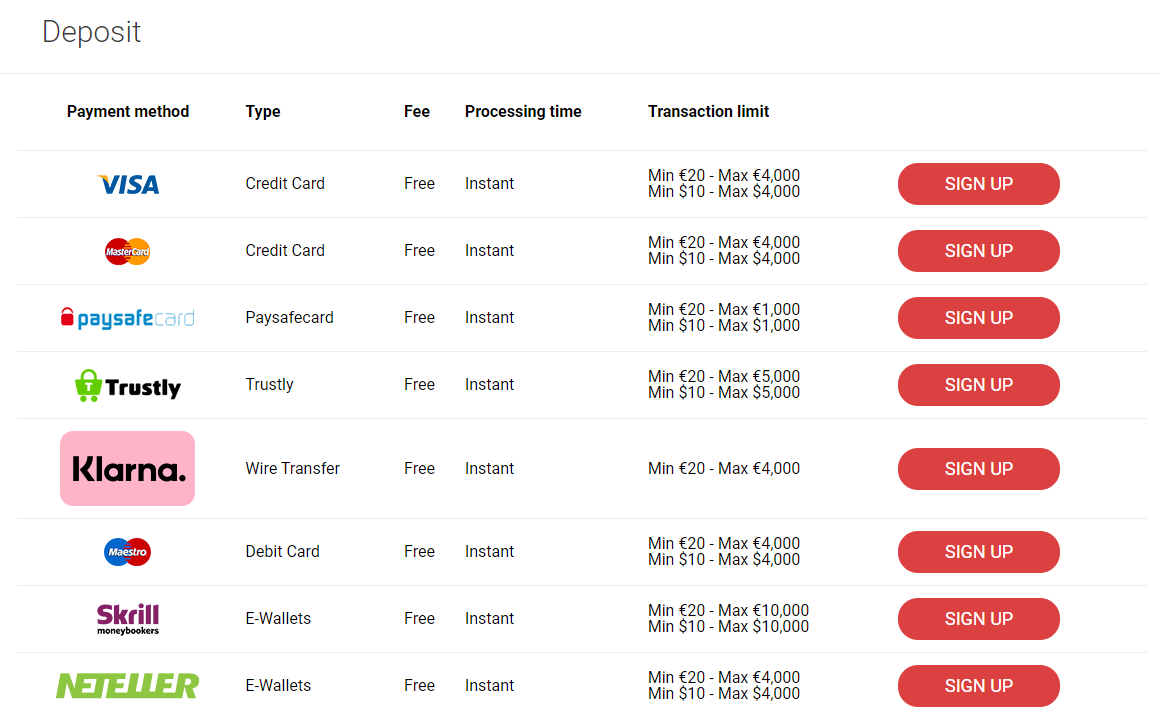The image size is (1160, 714).
Task: Click the green NETELLER logo
Action: pyautogui.click(x=127, y=686)
